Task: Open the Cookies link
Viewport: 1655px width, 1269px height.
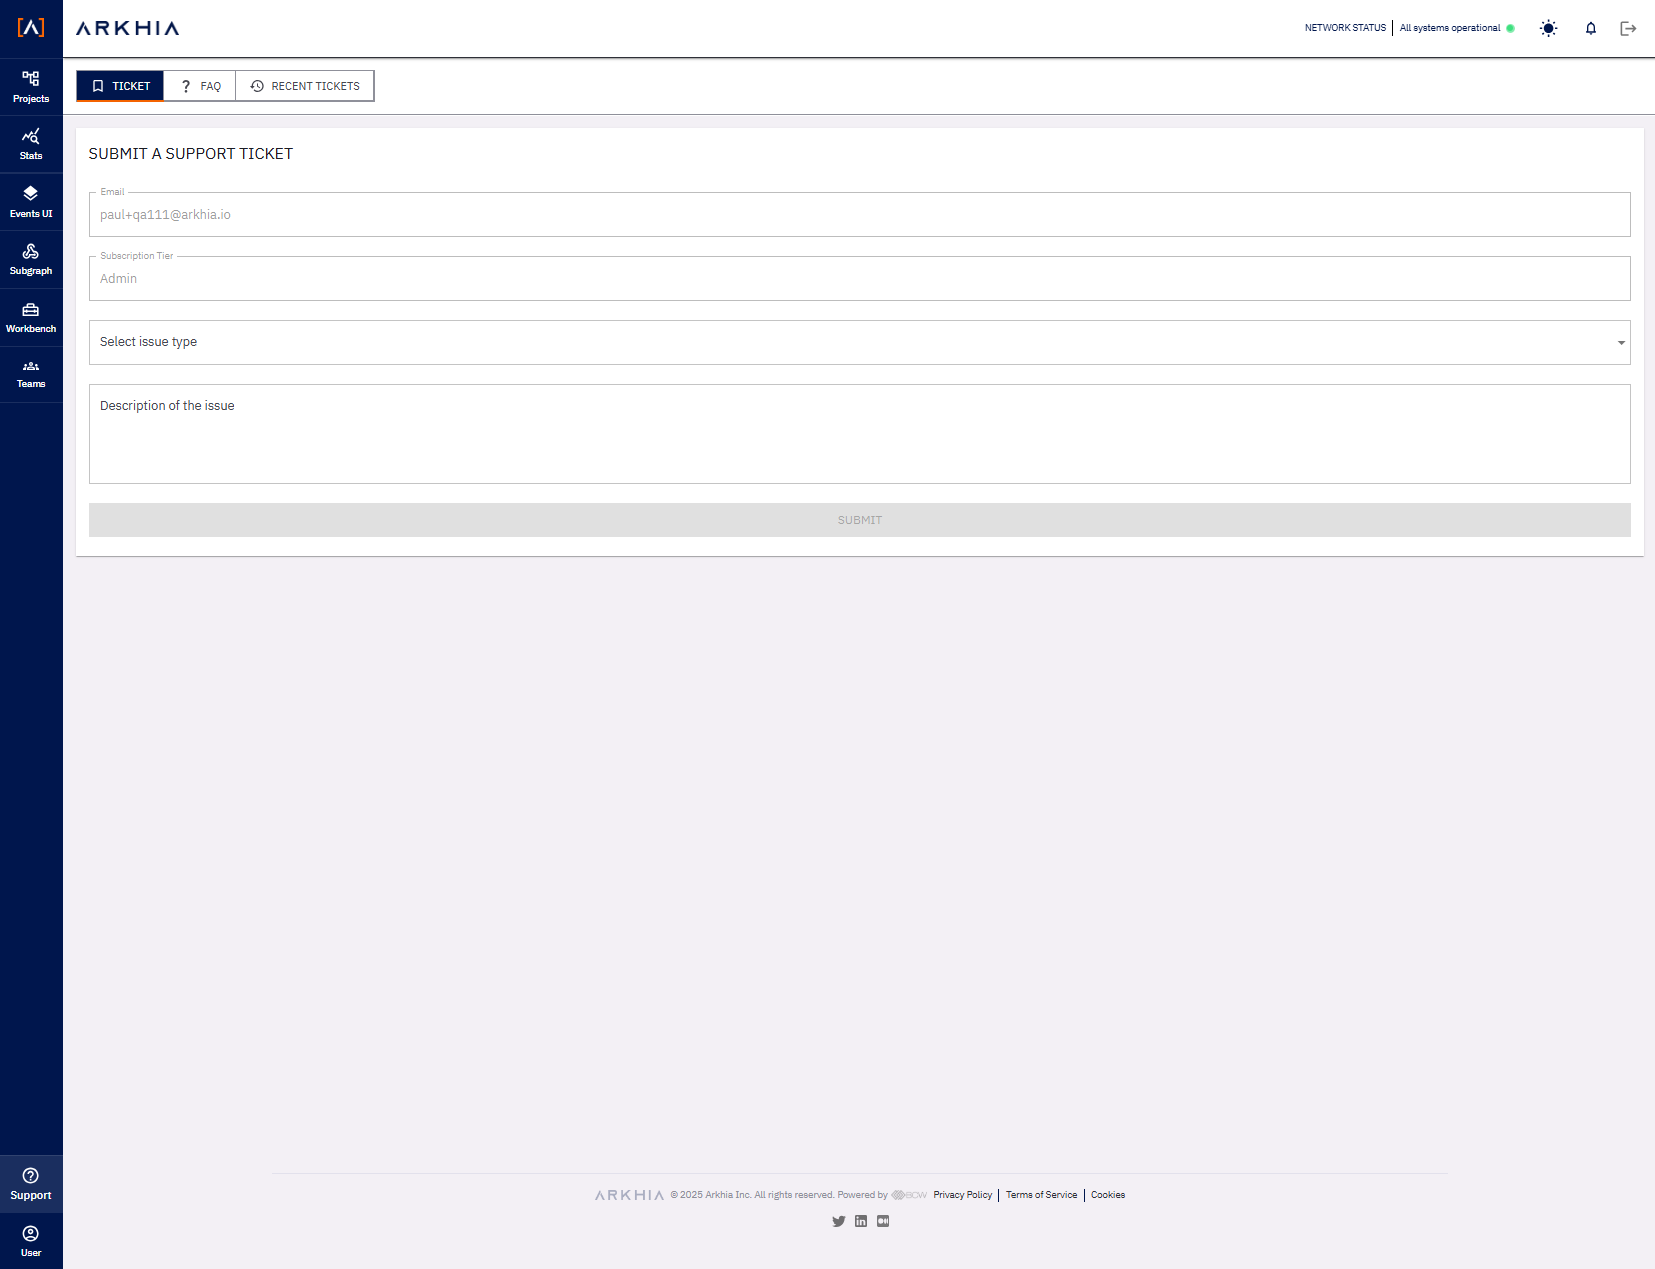Action: (x=1108, y=1195)
